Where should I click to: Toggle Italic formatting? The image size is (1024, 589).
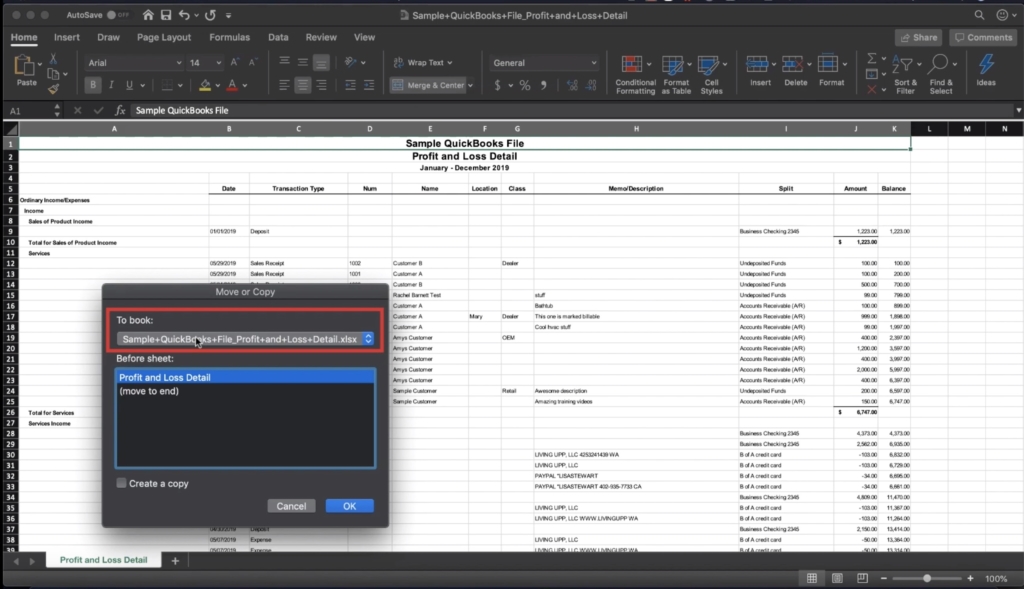(x=111, y=85)
